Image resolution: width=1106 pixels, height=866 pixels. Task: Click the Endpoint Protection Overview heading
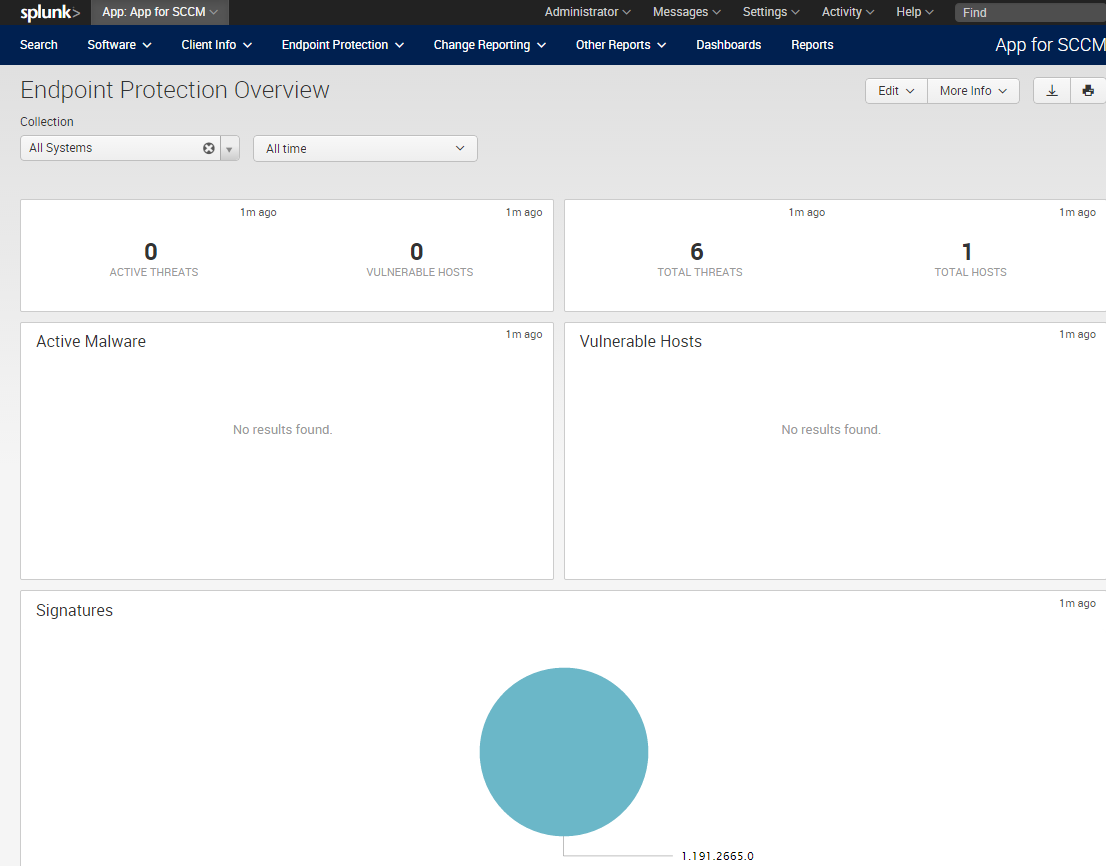tap(175, 90)
